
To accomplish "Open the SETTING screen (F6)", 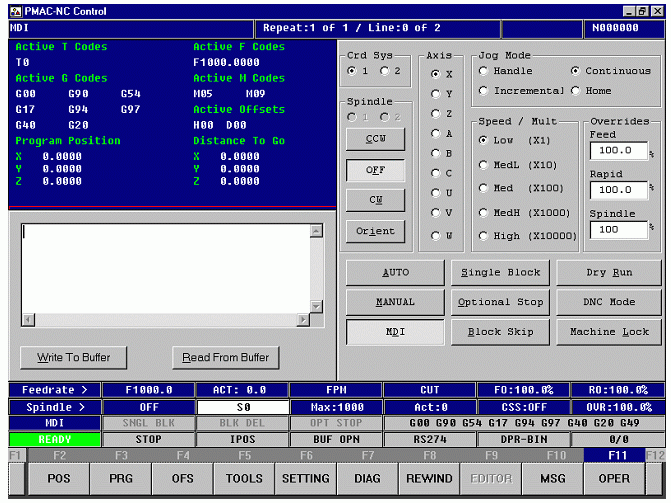I will (x=306, y=479).
